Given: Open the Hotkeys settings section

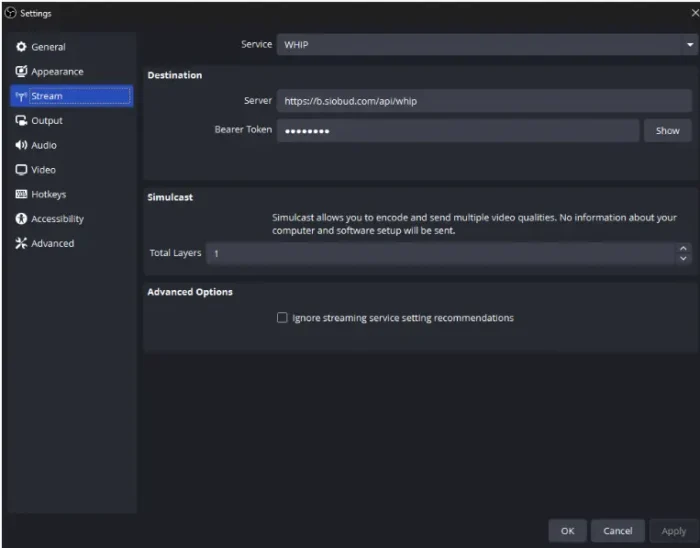Looking at the screenshot, I should click(x=48, y=194).
